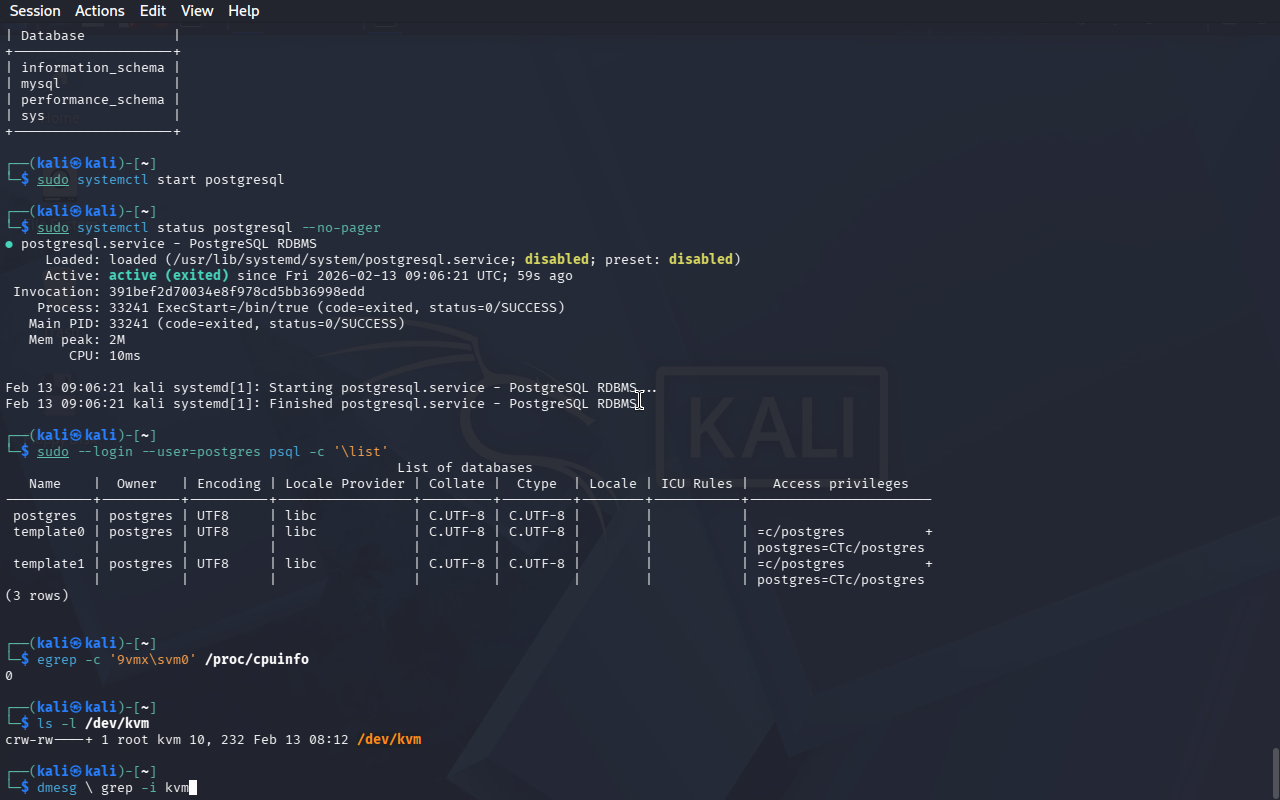Image resolution: width=1280 pixels, height=800 pixels.
Task: Open the Actions menu
Action: [100, 11]
